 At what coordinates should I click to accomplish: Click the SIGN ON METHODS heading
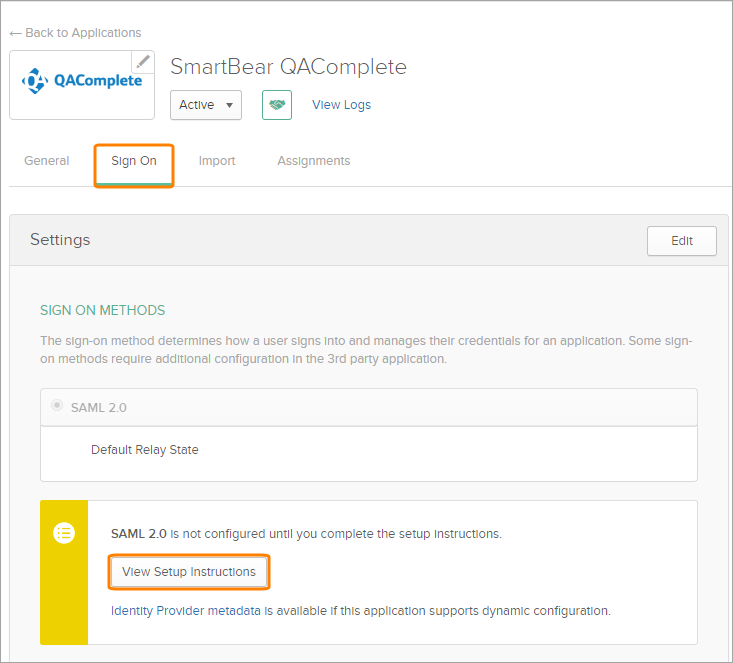(x=102, y=311)
